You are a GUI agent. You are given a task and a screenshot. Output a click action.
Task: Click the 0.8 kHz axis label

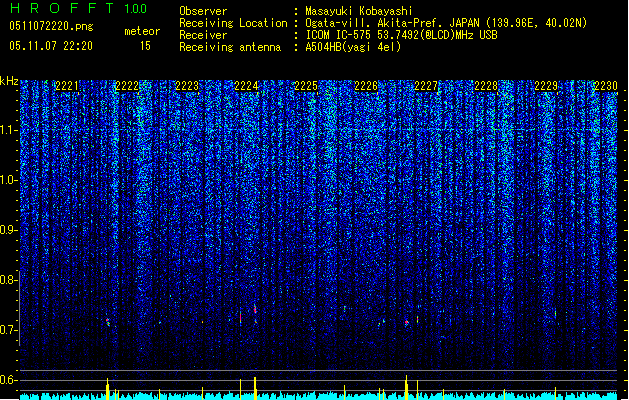[x=9, y=280]
